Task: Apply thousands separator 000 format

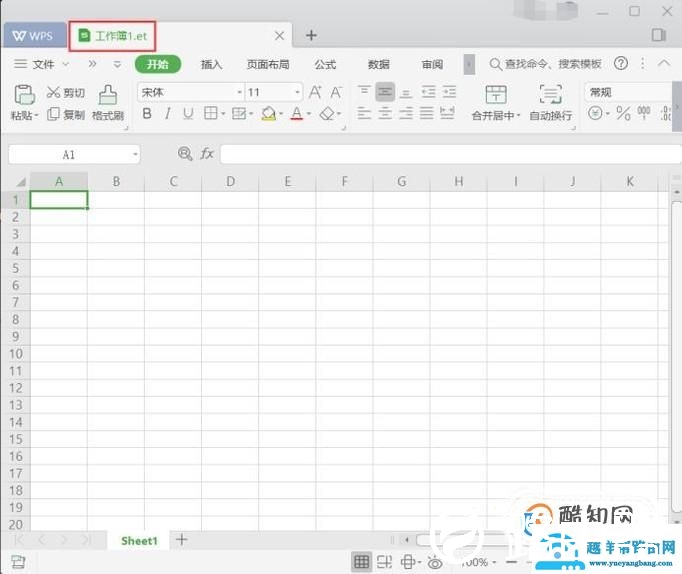Action: click(644, 113)
